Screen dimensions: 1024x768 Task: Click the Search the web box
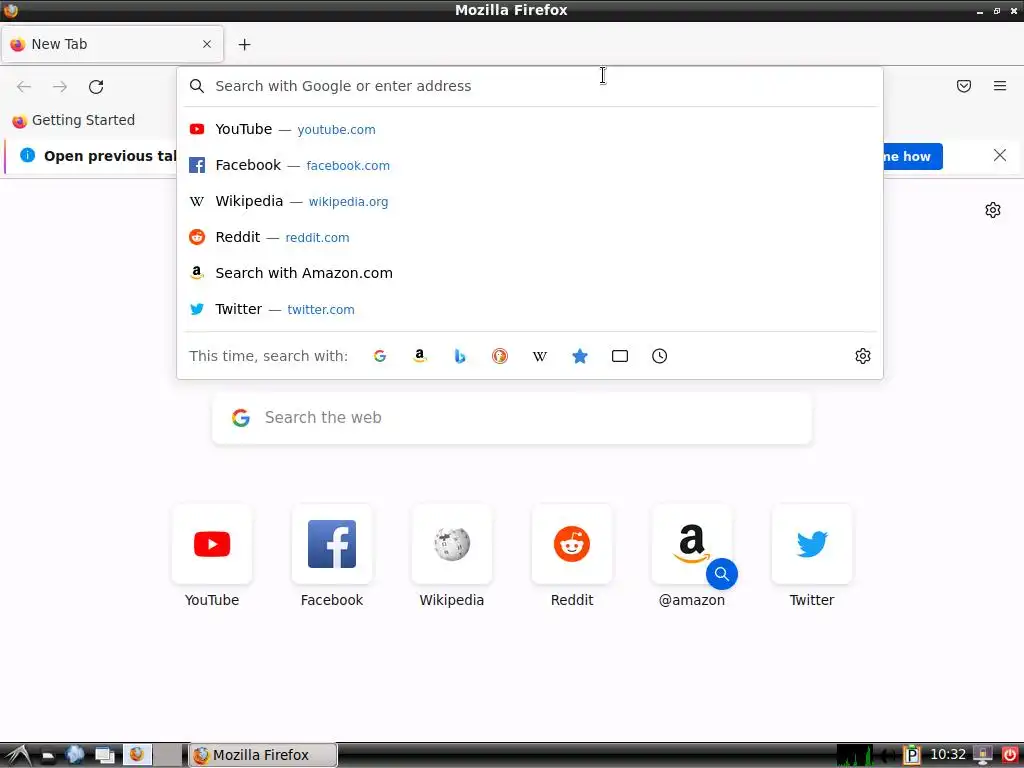[x=512, y=418]
